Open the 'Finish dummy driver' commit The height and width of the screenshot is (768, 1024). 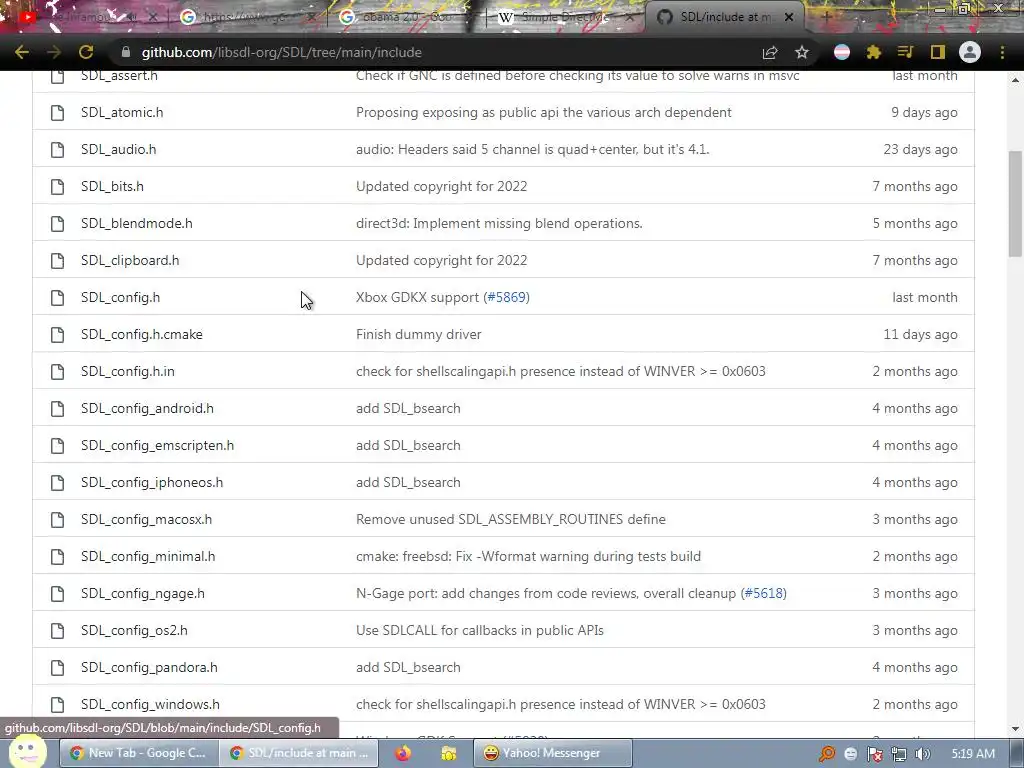(419, 334)
